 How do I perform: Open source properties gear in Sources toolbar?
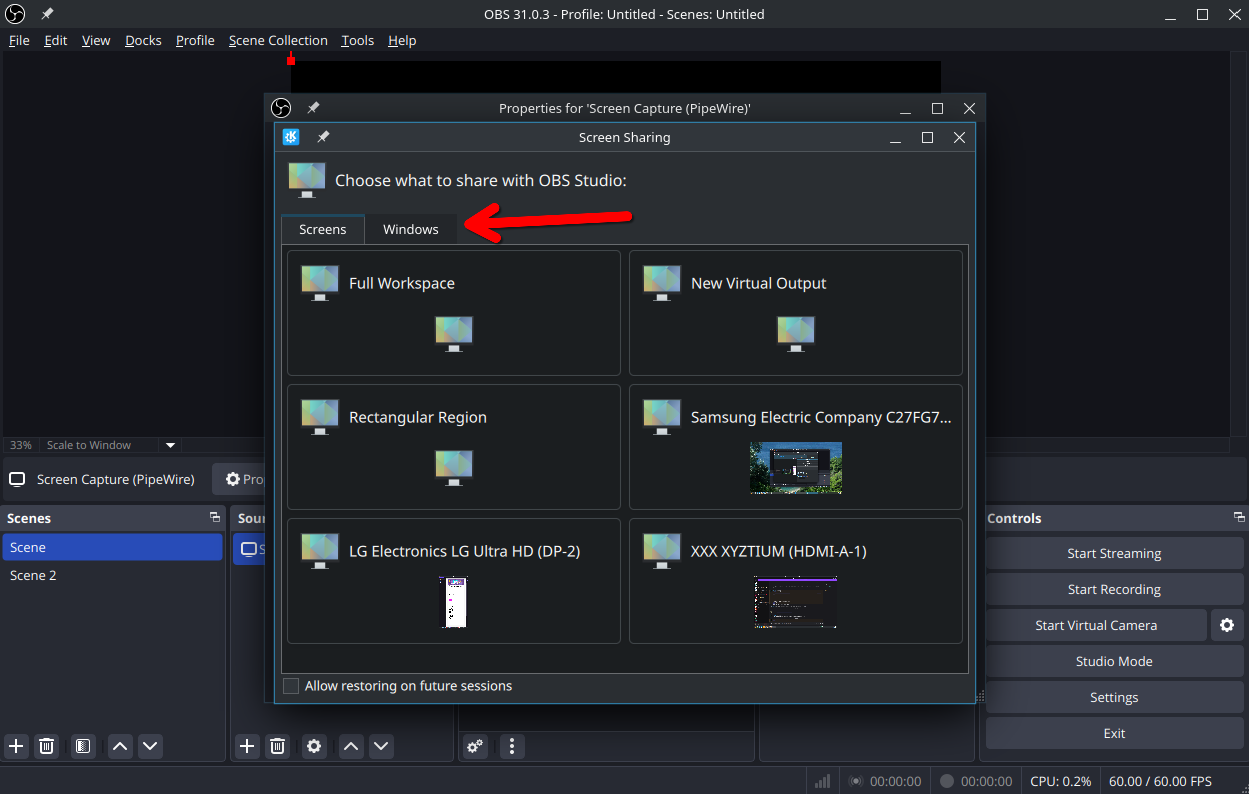[x=314, y=746]
